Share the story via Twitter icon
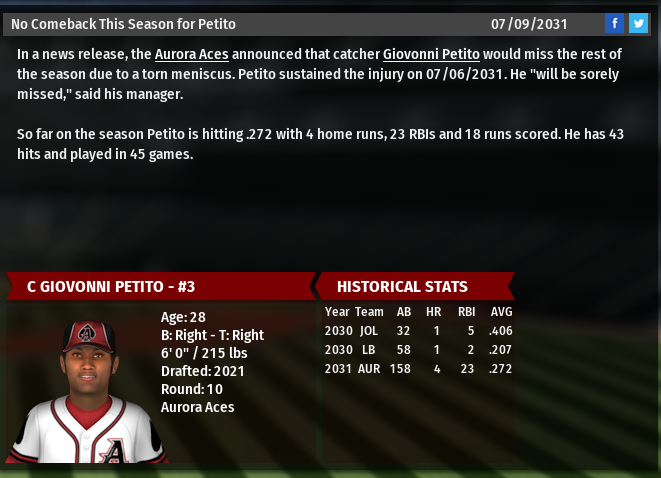 (638, 23)
